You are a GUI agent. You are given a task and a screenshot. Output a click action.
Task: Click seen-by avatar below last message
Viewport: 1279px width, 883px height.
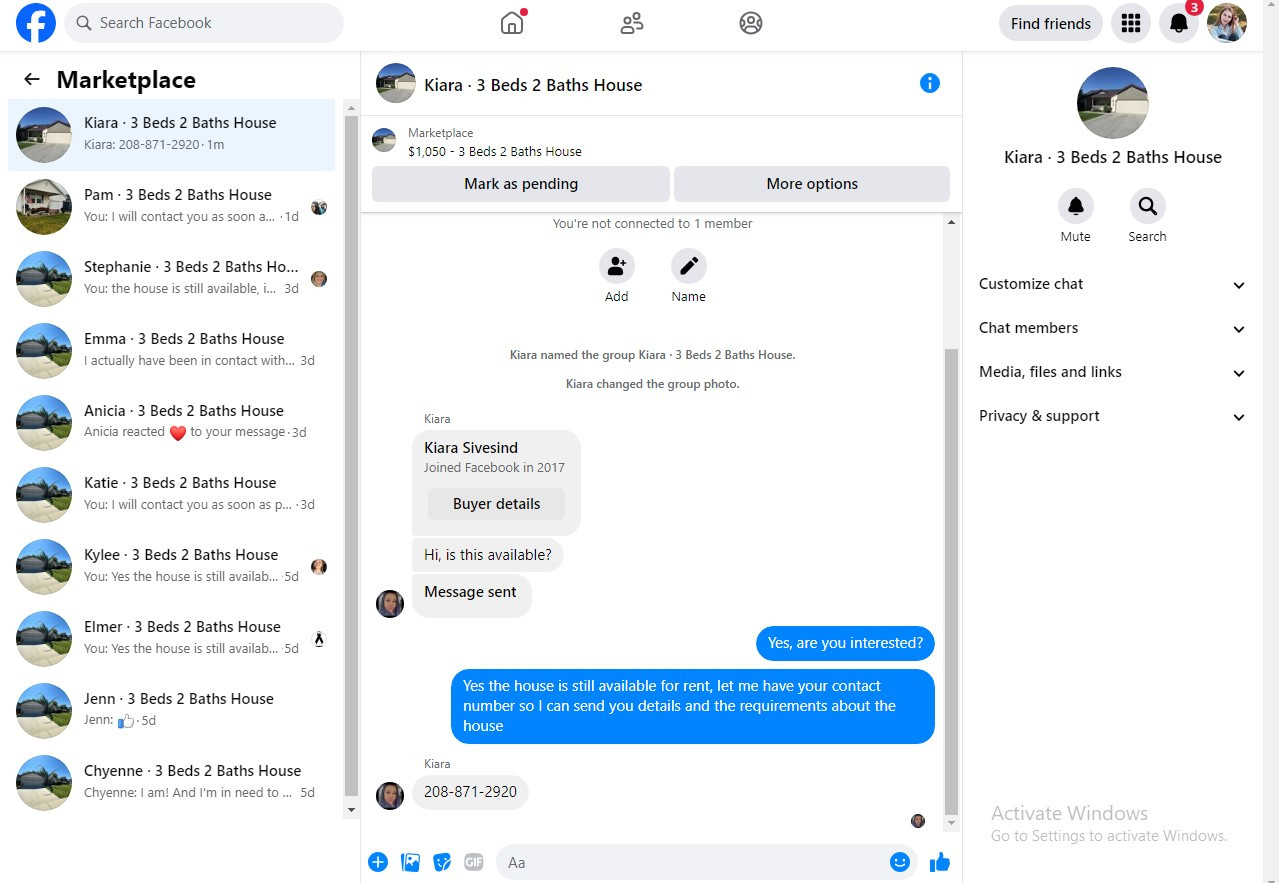(918, 821)
